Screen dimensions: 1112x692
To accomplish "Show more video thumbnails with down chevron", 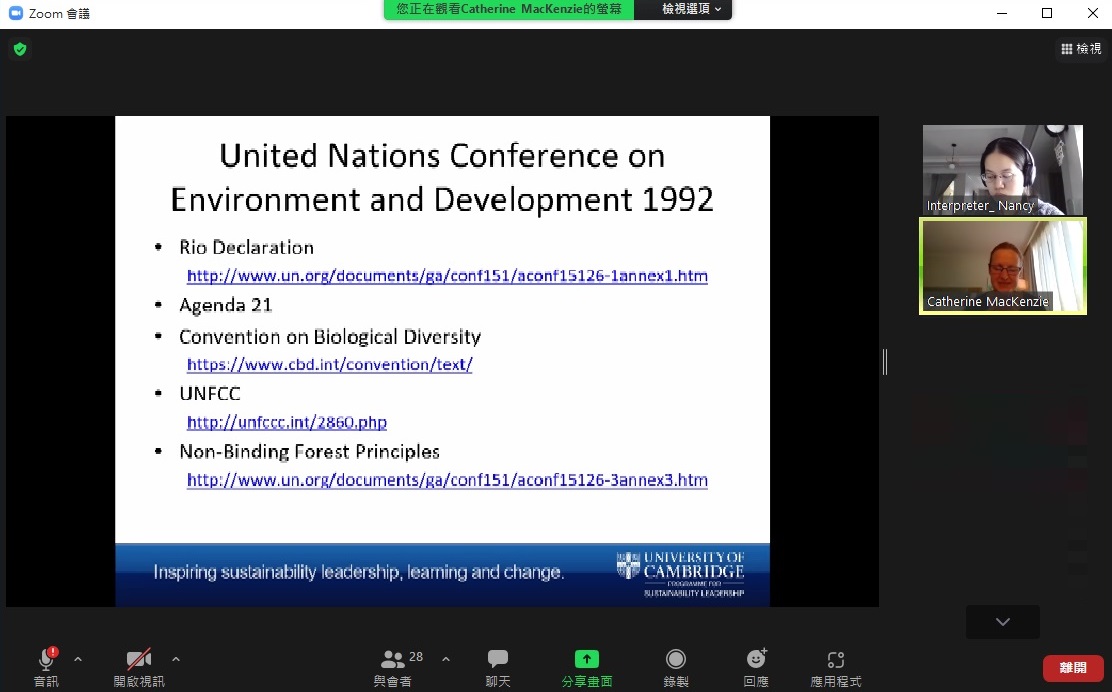I will point(1002,622).
